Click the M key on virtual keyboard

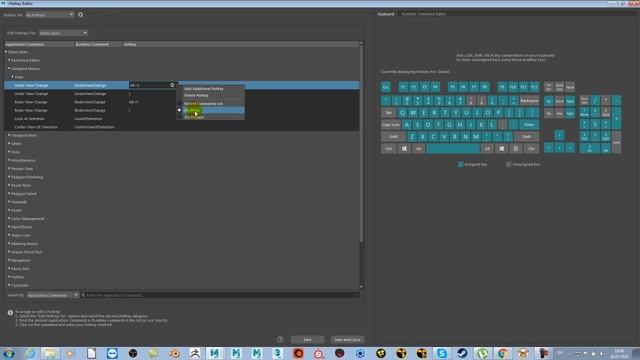[476, 137]
